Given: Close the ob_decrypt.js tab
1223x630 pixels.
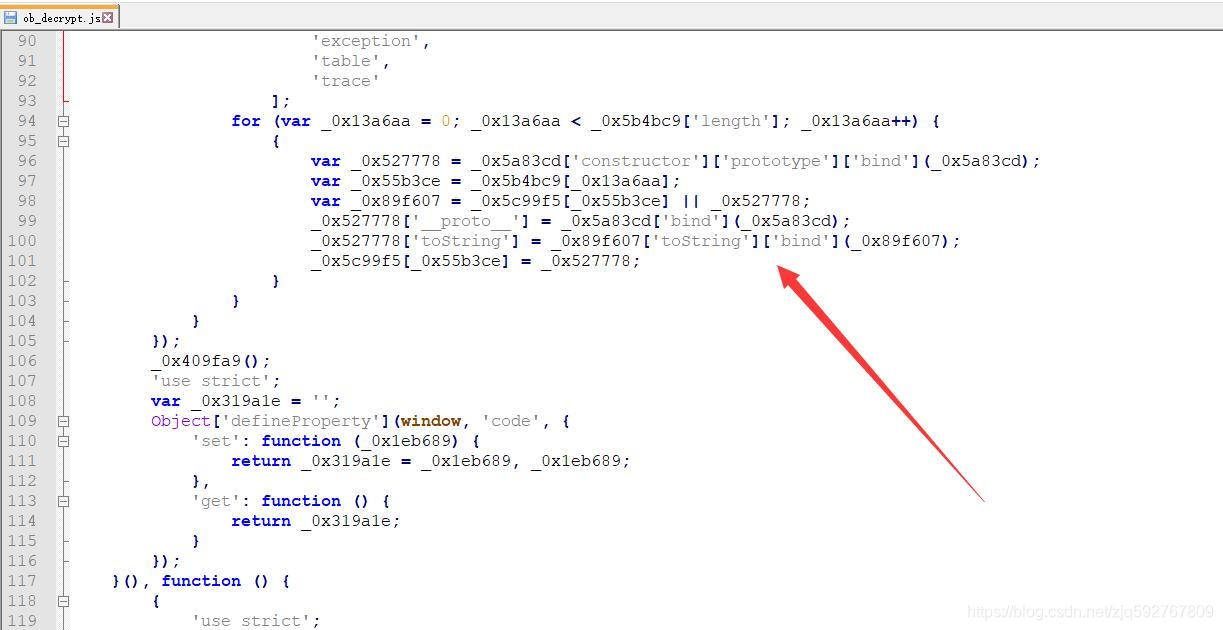Looking at the screenshot, I should (x=107, y=16).
